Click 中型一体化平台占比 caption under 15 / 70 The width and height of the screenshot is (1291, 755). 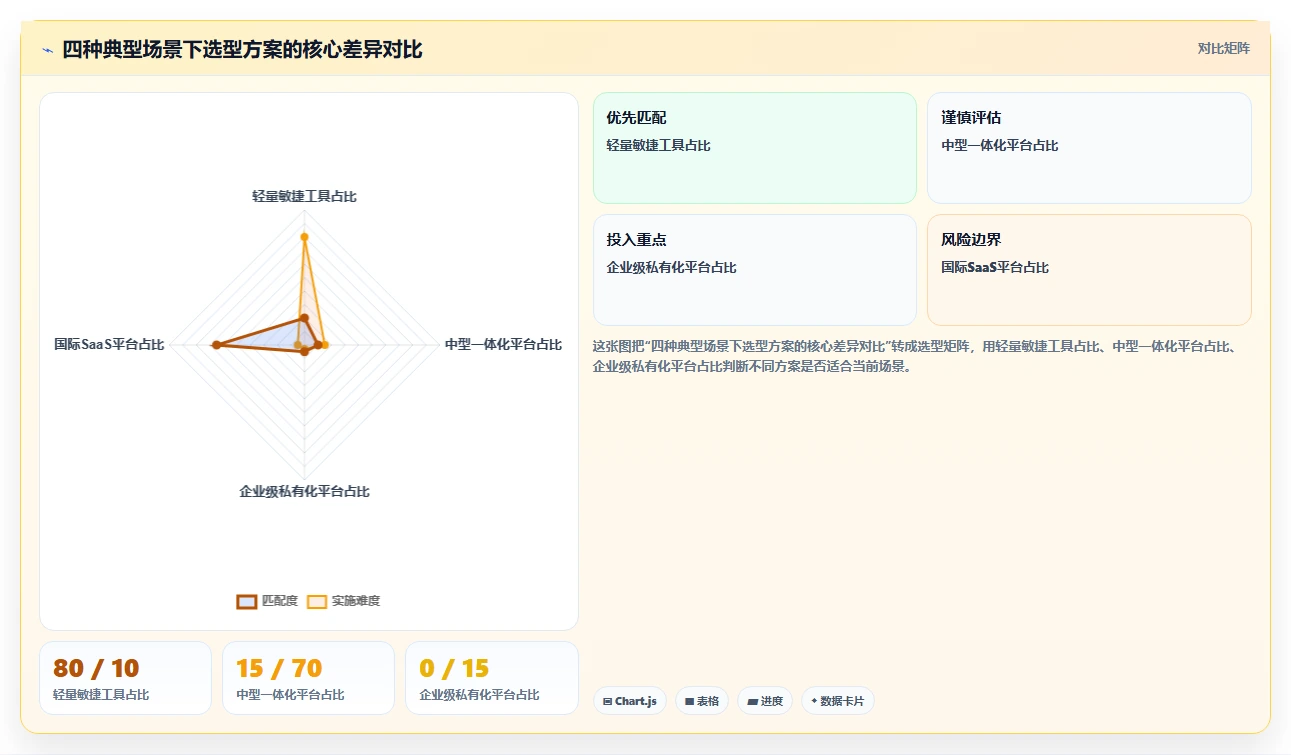pyautogui.click(x=290, y=695)
